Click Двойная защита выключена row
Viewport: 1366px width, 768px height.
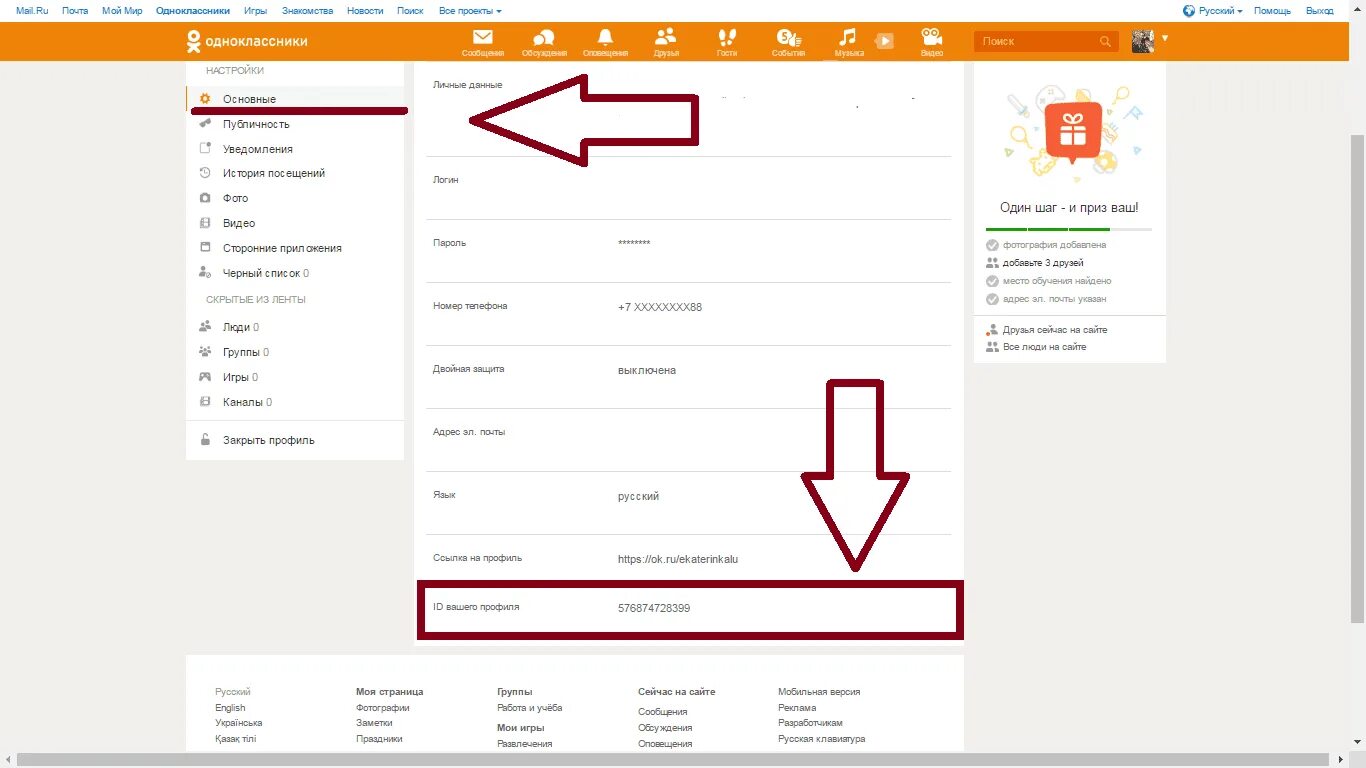pyautogui.click(x=689, y=377)
